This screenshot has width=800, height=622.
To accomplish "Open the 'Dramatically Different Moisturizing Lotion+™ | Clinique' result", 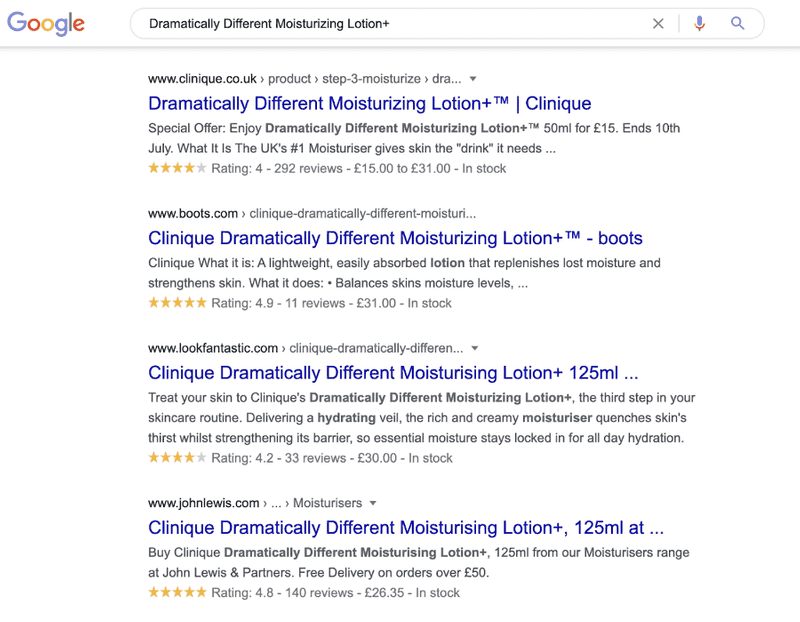I will (369, 104).
